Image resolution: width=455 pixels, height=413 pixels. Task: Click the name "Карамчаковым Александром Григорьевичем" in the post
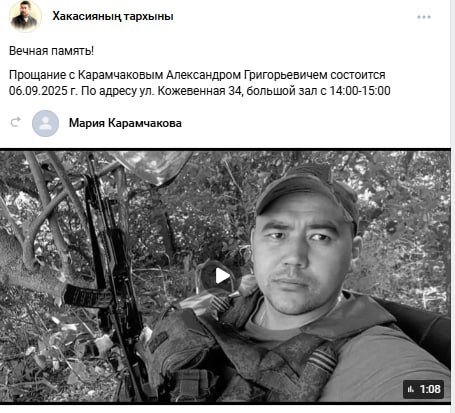(x=202, y=75)
